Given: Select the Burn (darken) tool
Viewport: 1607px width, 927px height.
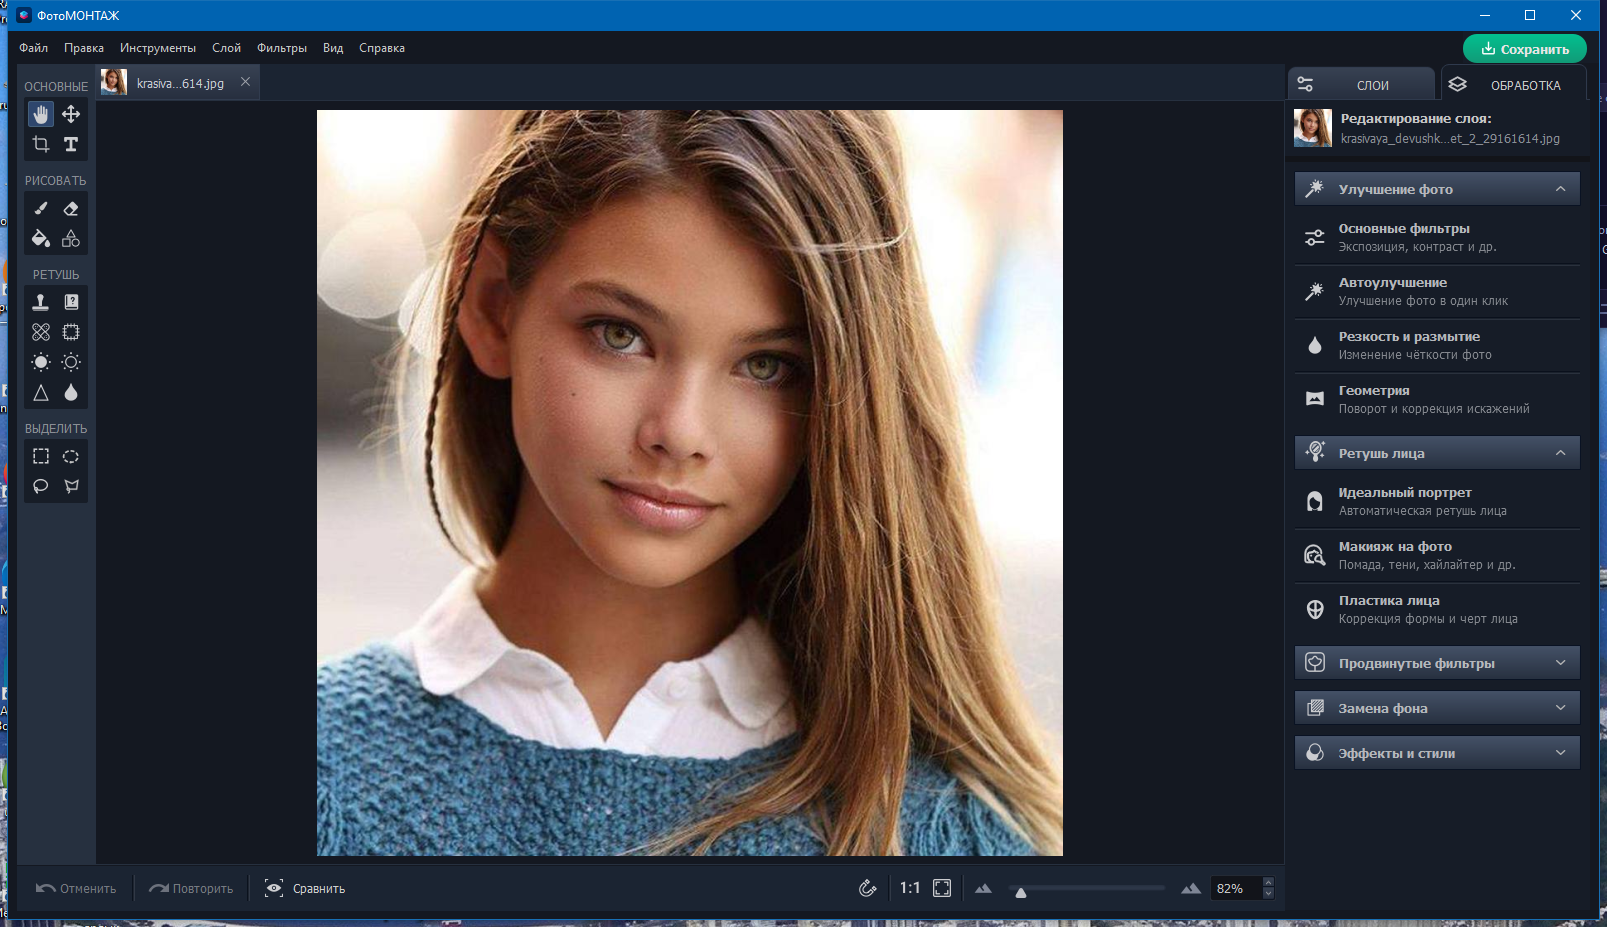Looking at the screenshot, I should [x=71, y=362].
